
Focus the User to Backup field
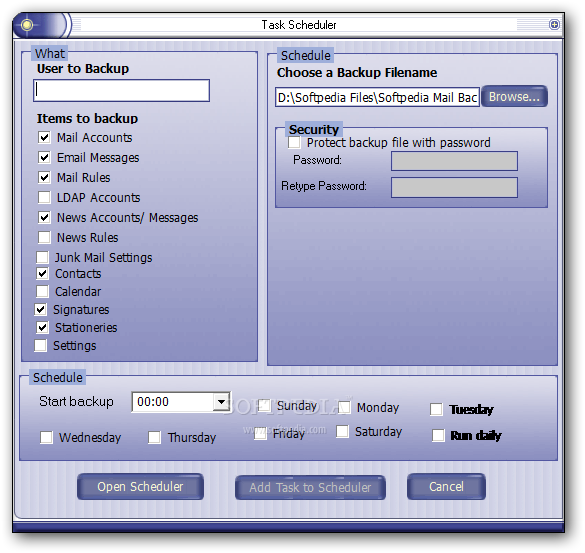[122, 90]
